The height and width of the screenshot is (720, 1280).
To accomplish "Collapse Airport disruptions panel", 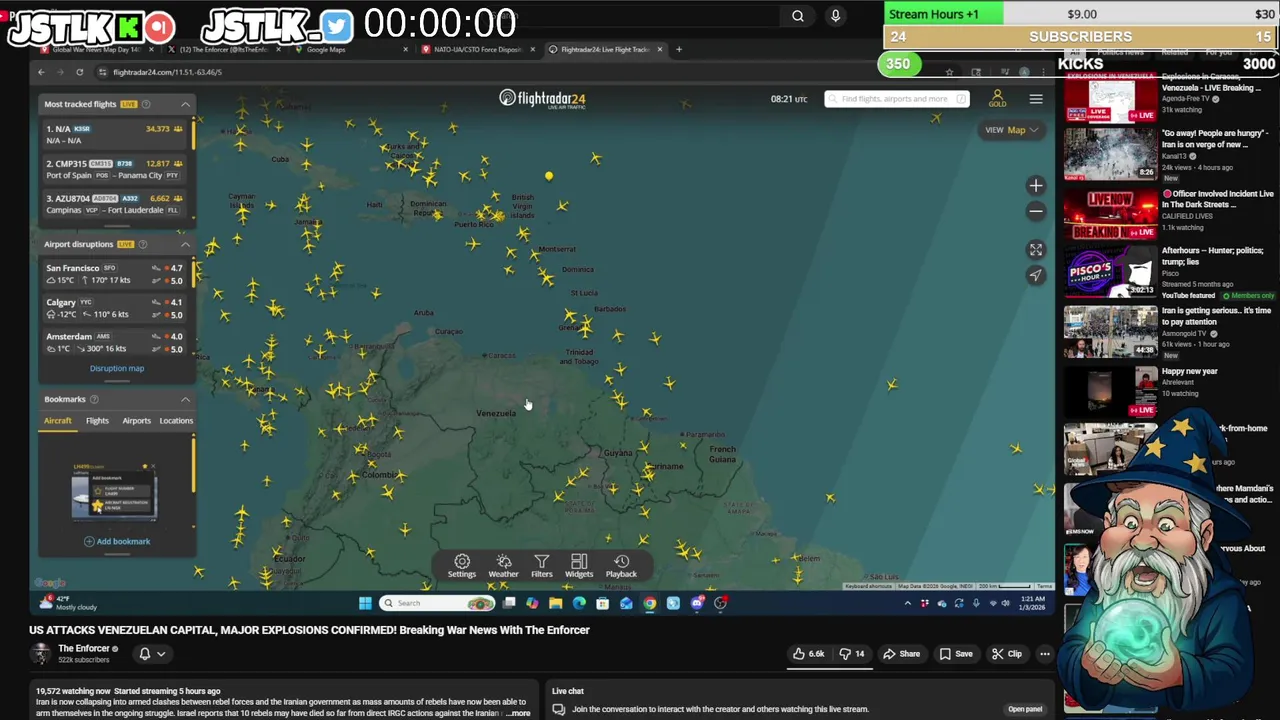I will (x=185, y=244).
